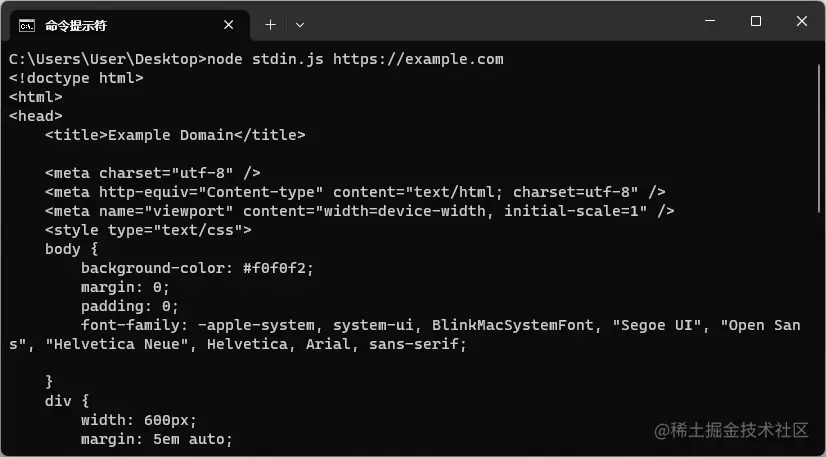This screenshot has width=826, height=457.
Task: Open a new tab with the plus button
Action: pos(270,24)
